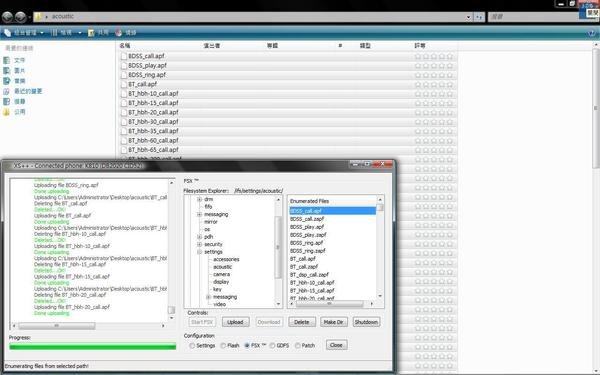The width and height of the screenshot is (600, 375).
Task: Click the file icon of BDSS_call.apf in Explorer
Action: [124, 56]
